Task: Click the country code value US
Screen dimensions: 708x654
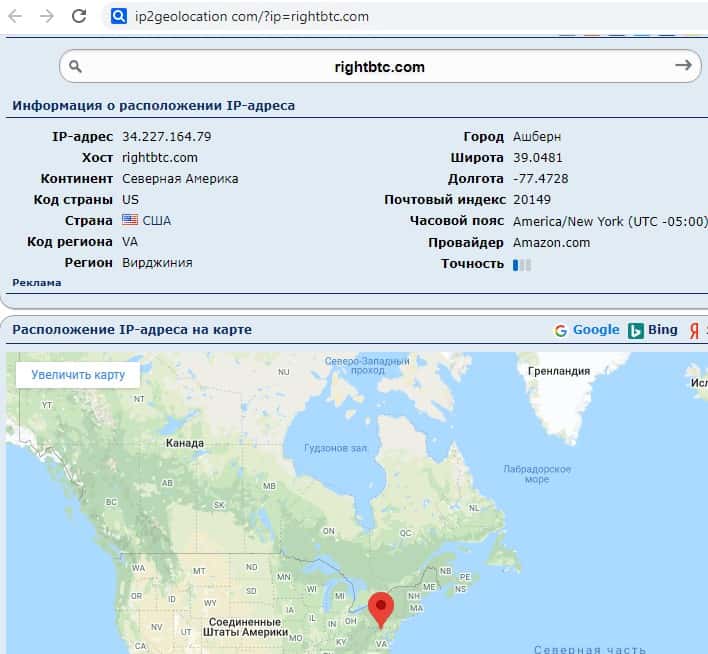Action: (x=130, y=200)
